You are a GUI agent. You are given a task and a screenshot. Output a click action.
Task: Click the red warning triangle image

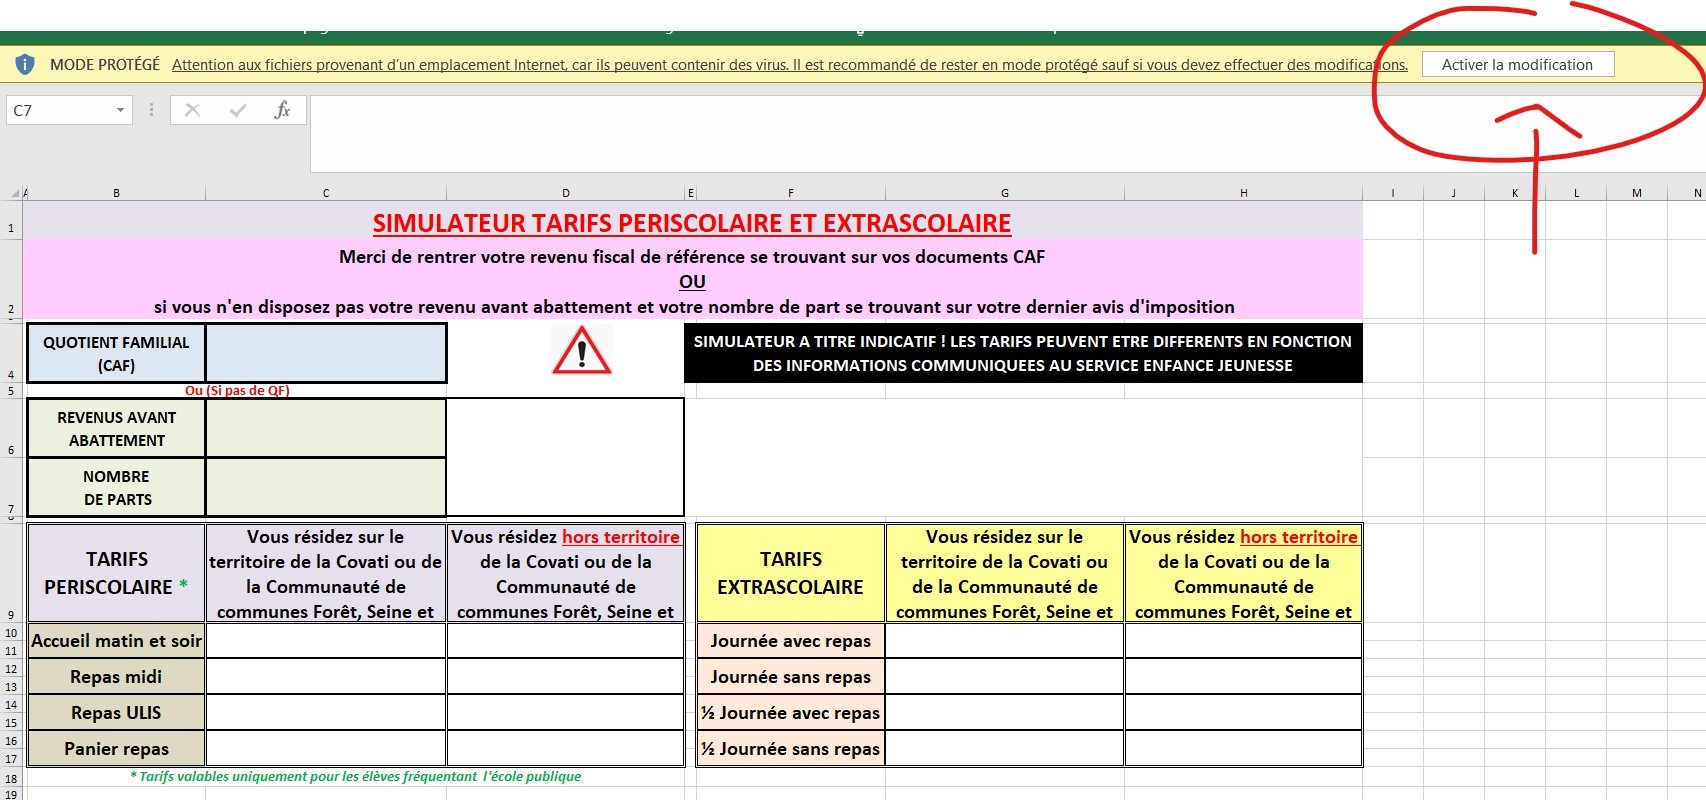pyautogui.click(x=581, y=350)
